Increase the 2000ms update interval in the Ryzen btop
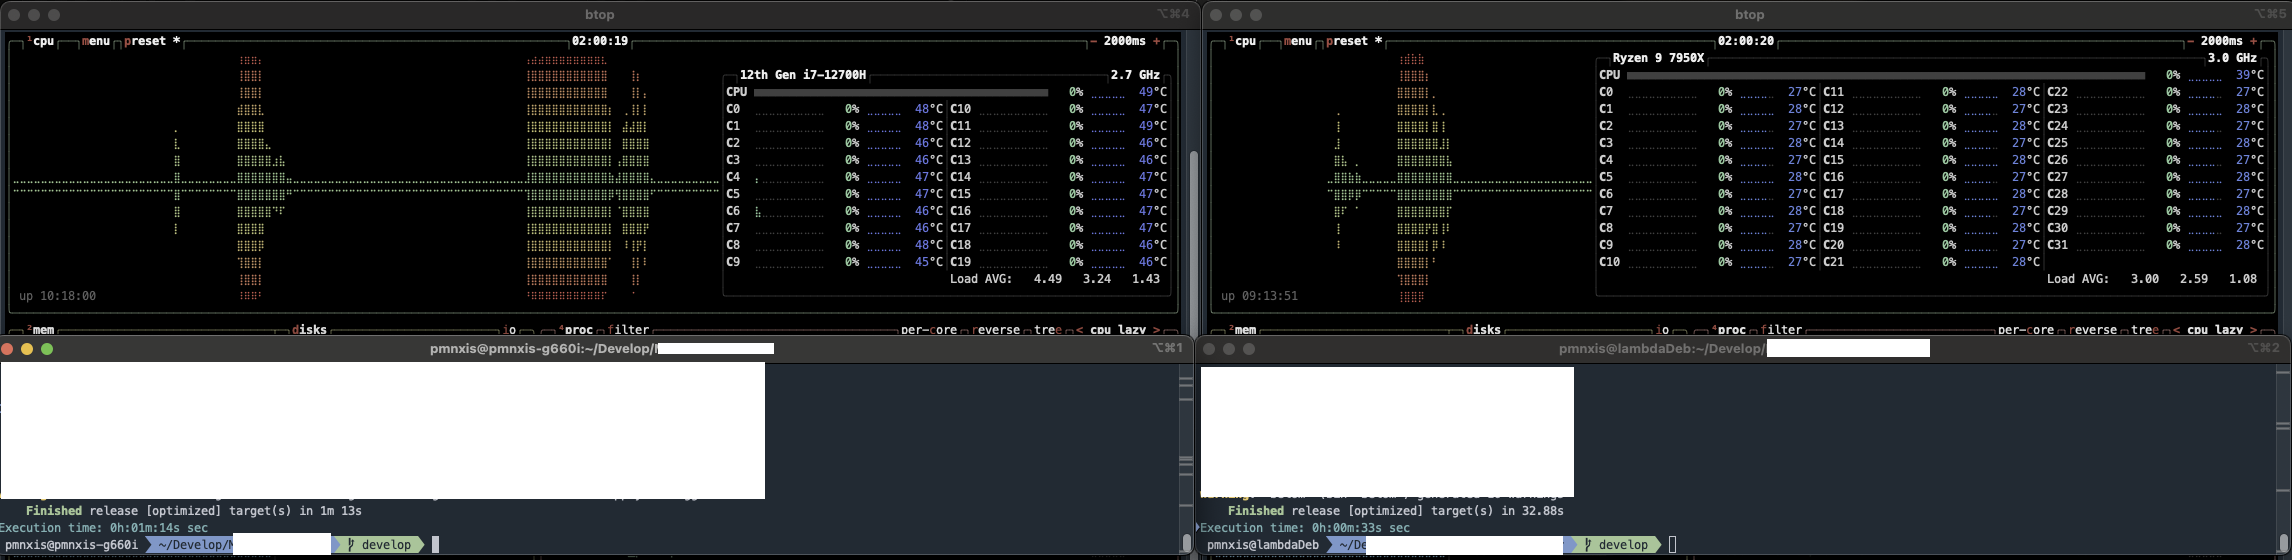 tap(2255, 41)
